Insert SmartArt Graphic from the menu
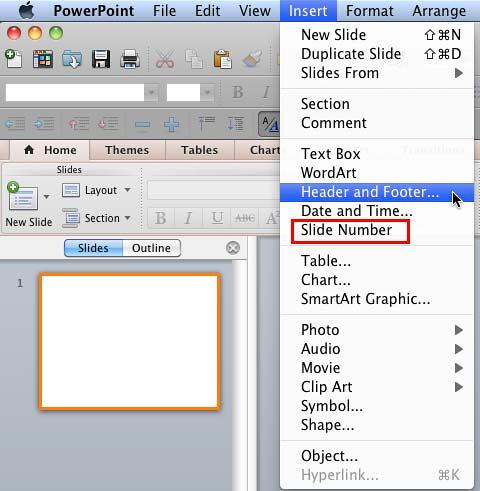Viewport: 480px width, 491px height. click(377, 299)
